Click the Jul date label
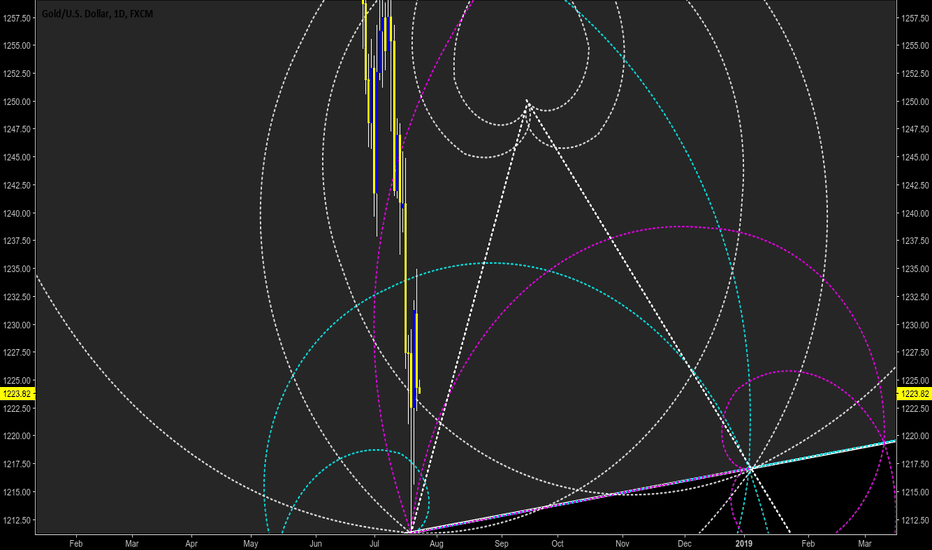The image size is (932, 550). point(374,543)
